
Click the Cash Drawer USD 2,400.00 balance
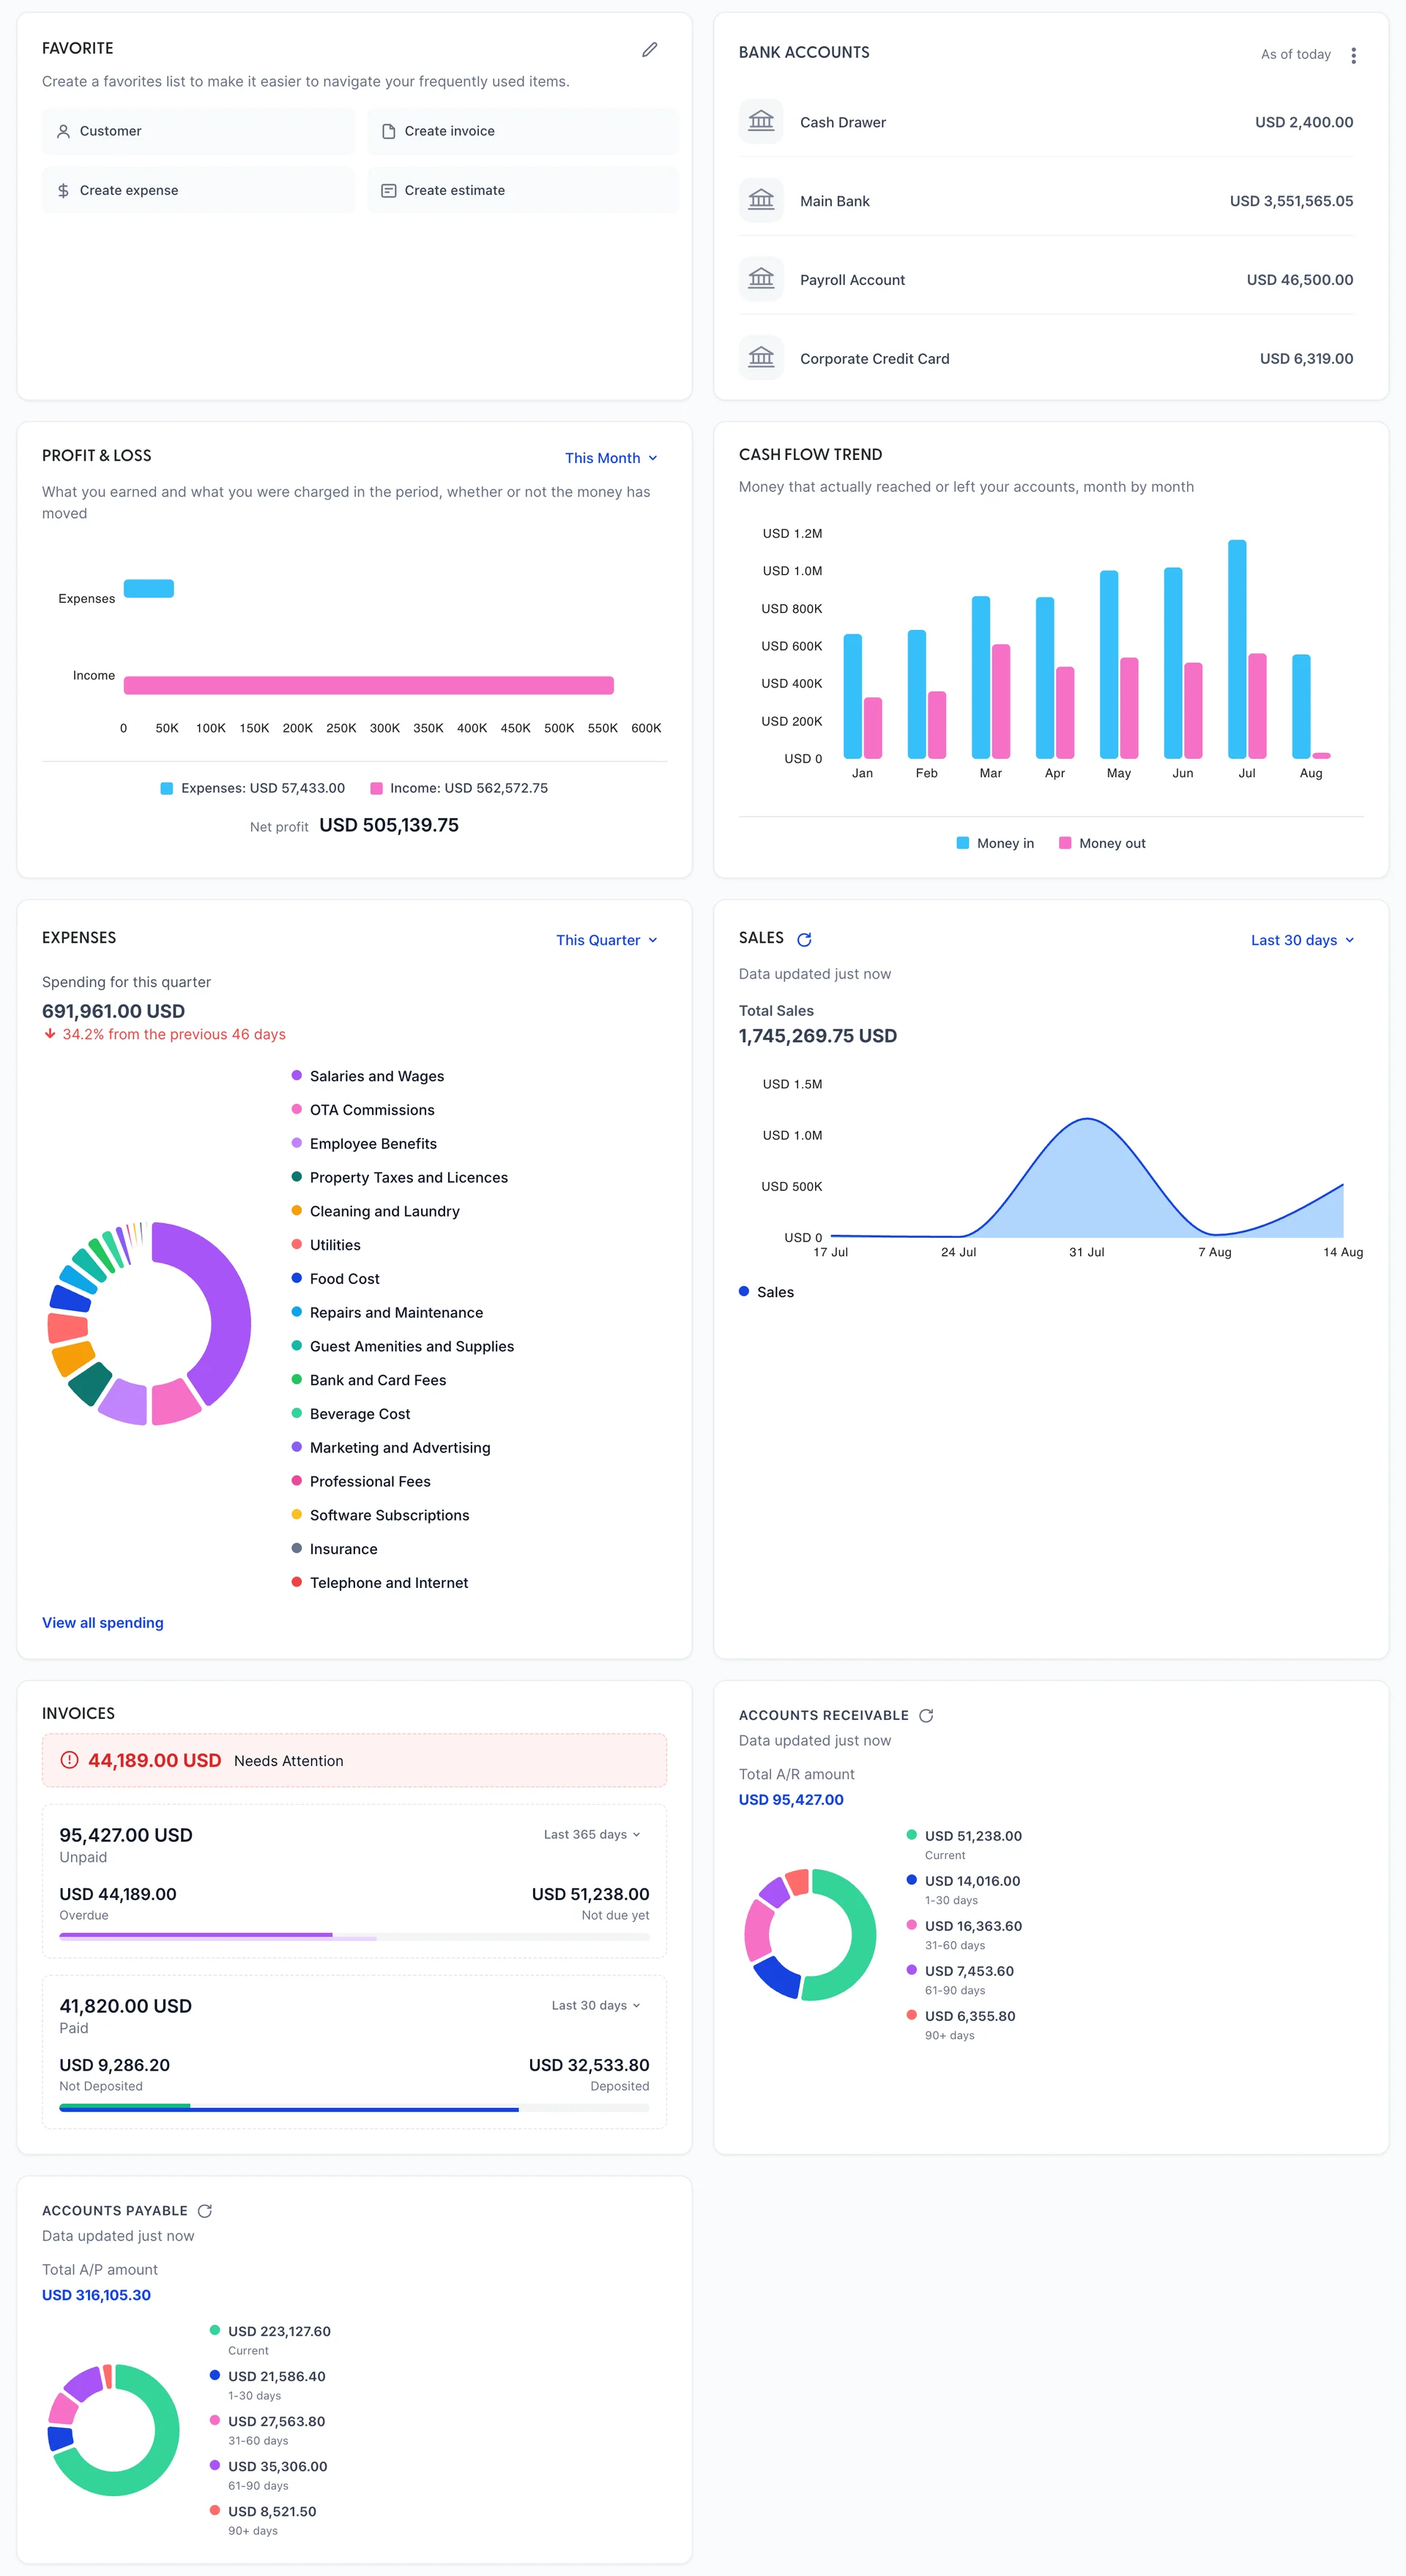(x=1304, y=122)
